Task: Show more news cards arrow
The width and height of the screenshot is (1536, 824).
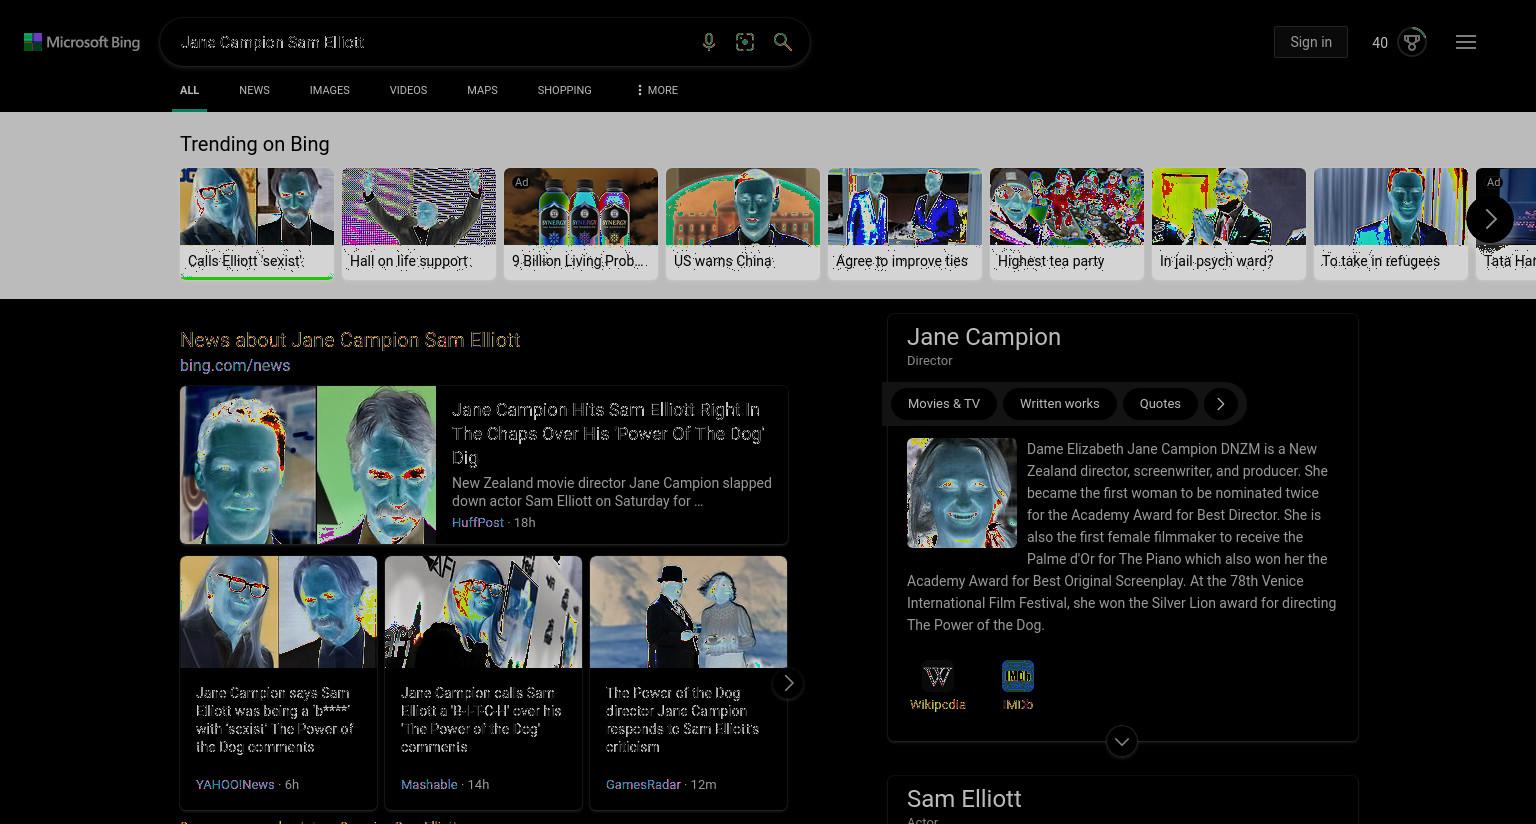Action: [x=788, y=683]
